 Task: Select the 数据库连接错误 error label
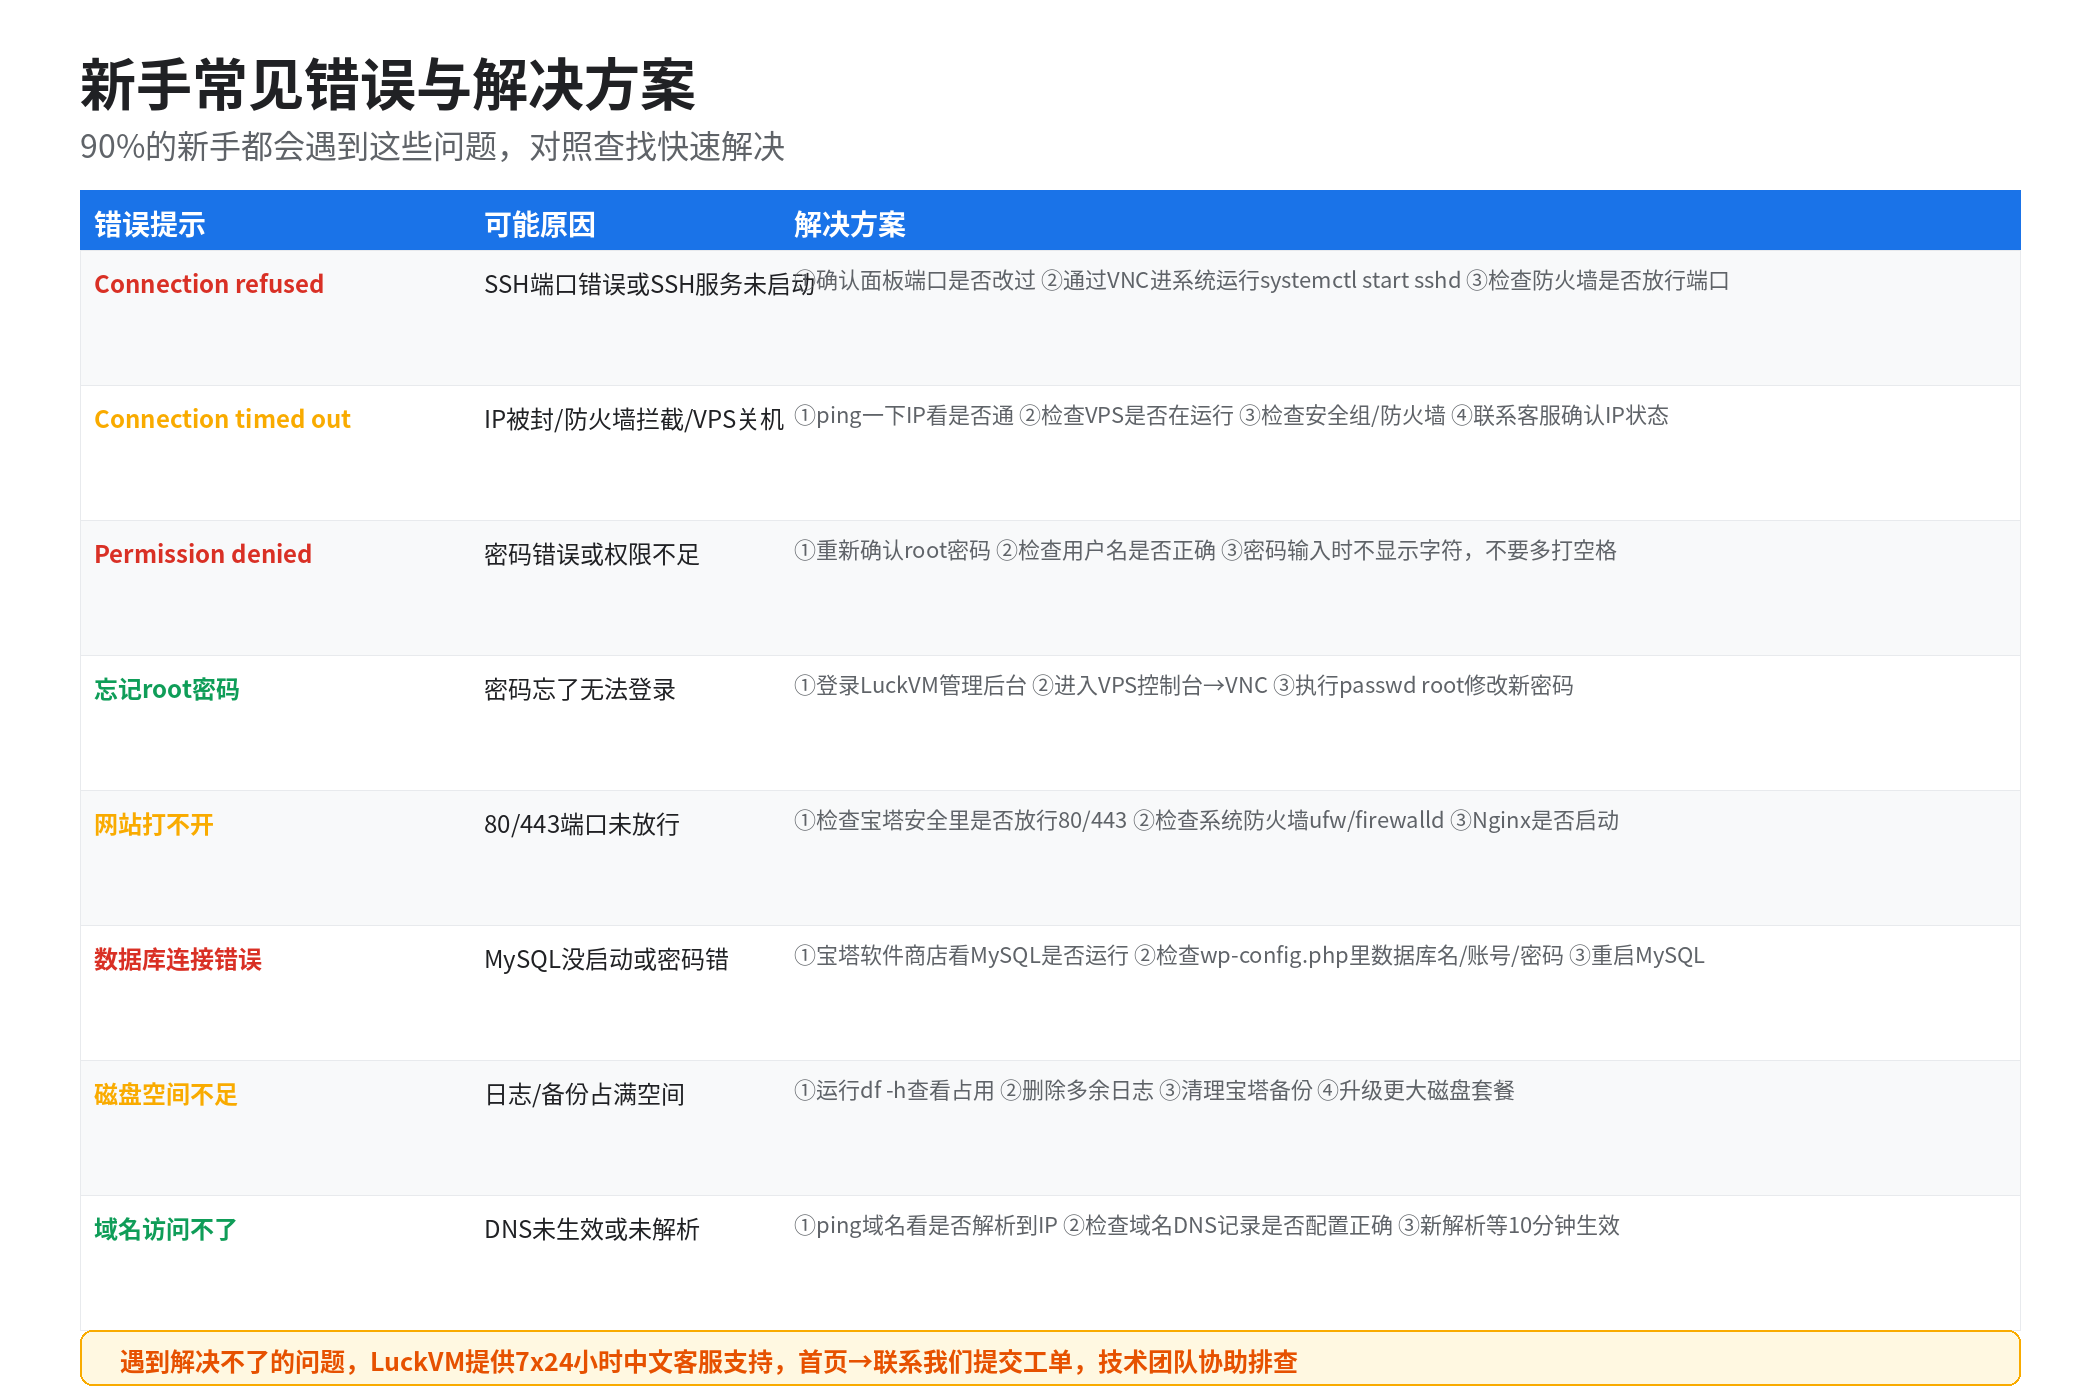pos(178,959)
